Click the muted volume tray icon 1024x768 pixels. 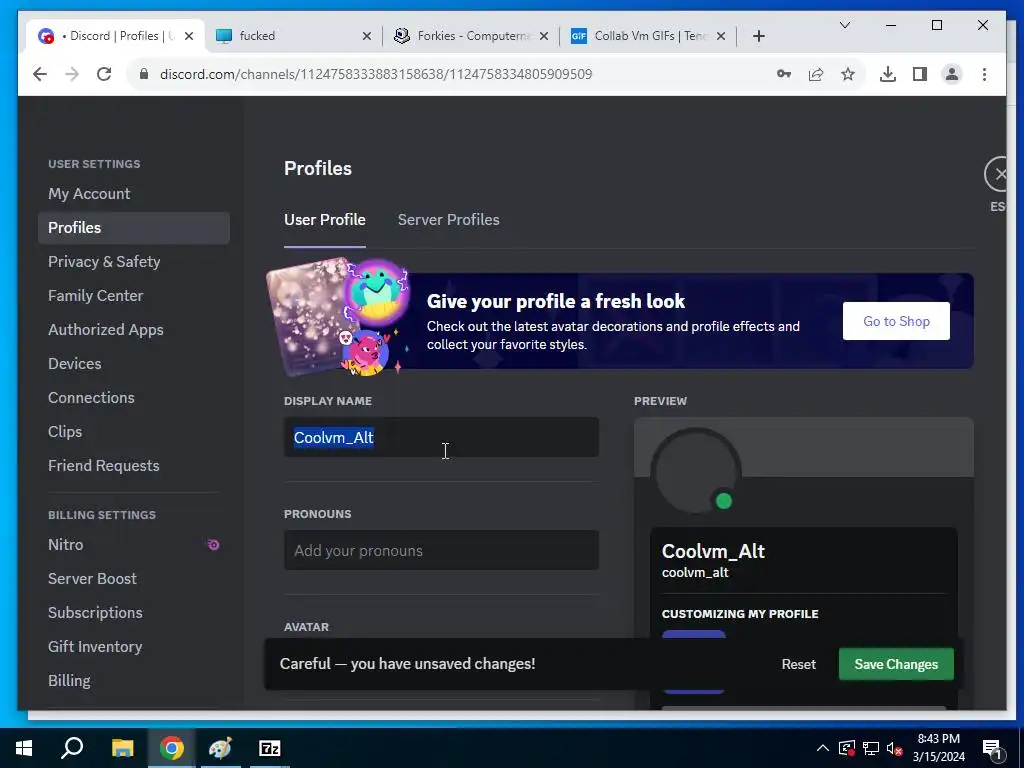tap(895, 748)
